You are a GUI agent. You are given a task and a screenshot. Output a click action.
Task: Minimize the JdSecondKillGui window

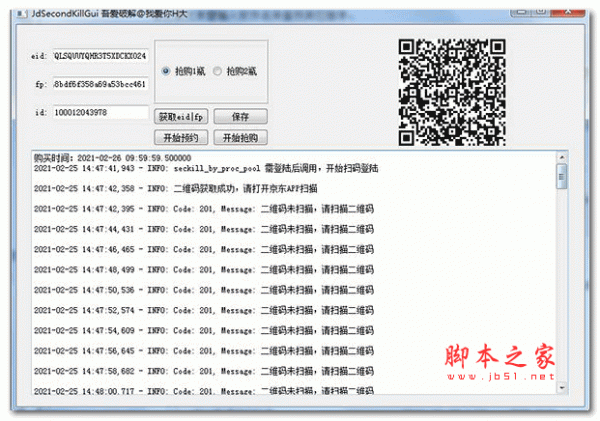(x=521, y=12)
